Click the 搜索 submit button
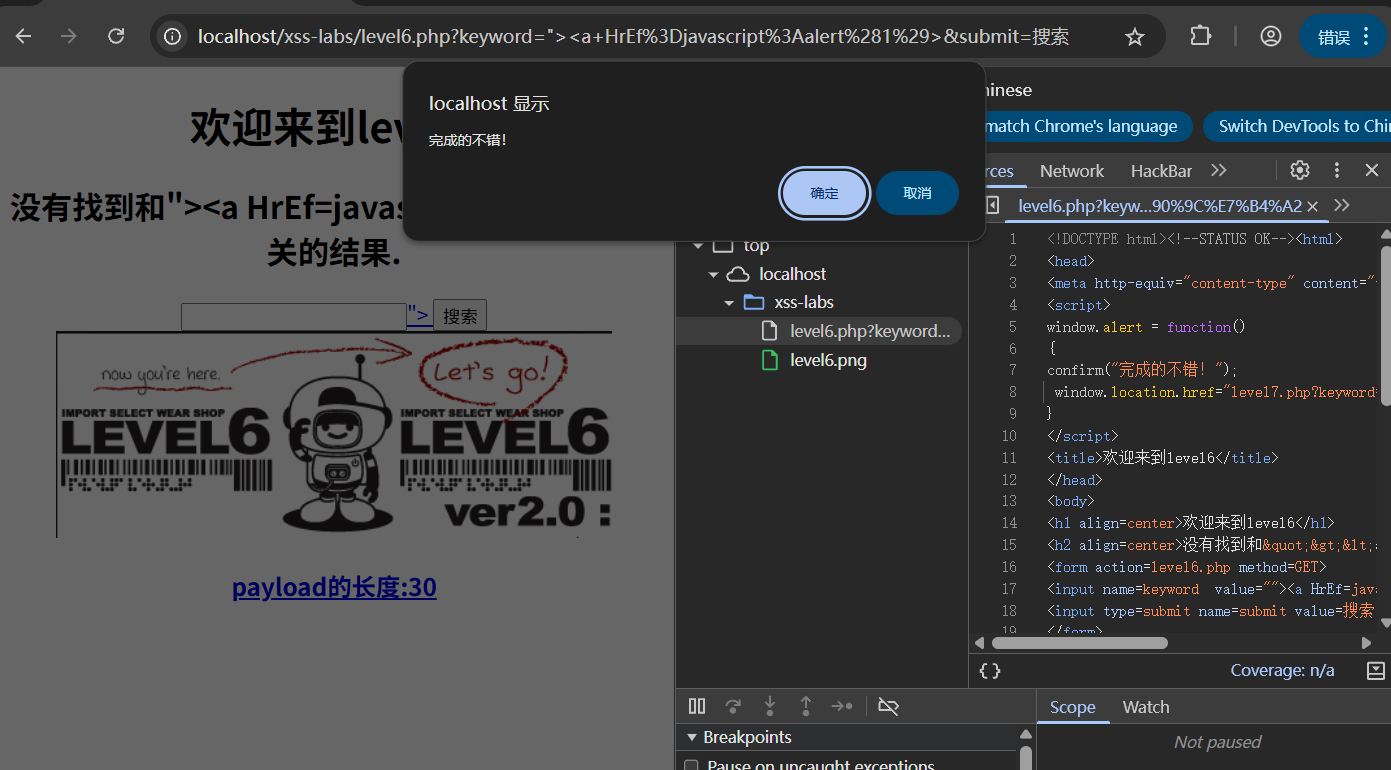 pos(460,316)
